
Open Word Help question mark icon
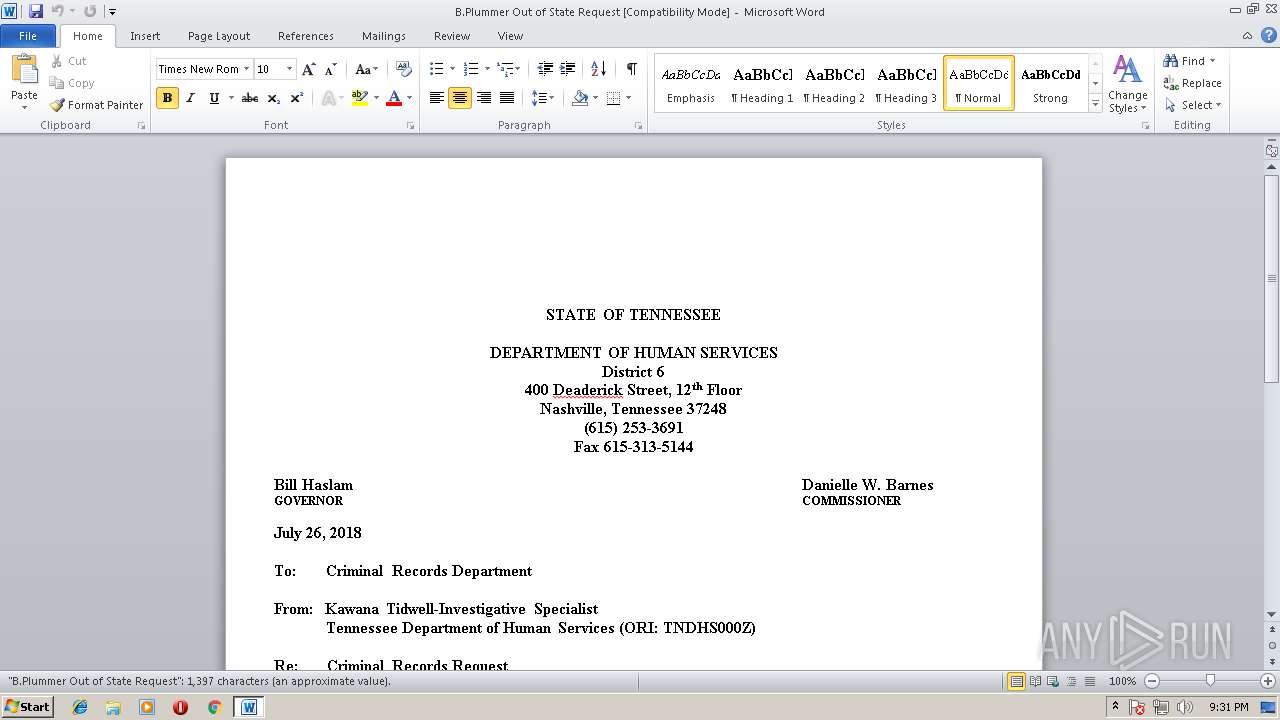pos(1270,35)
